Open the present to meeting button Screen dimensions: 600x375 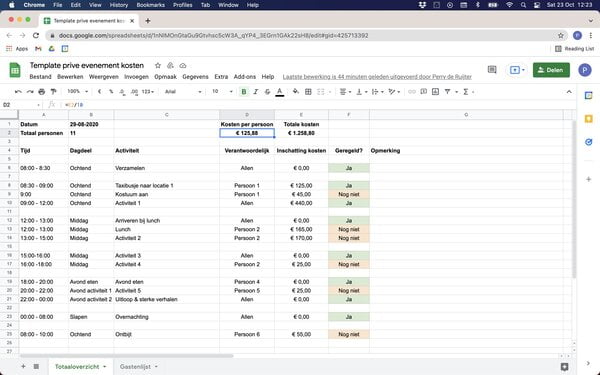pos(517,70)
